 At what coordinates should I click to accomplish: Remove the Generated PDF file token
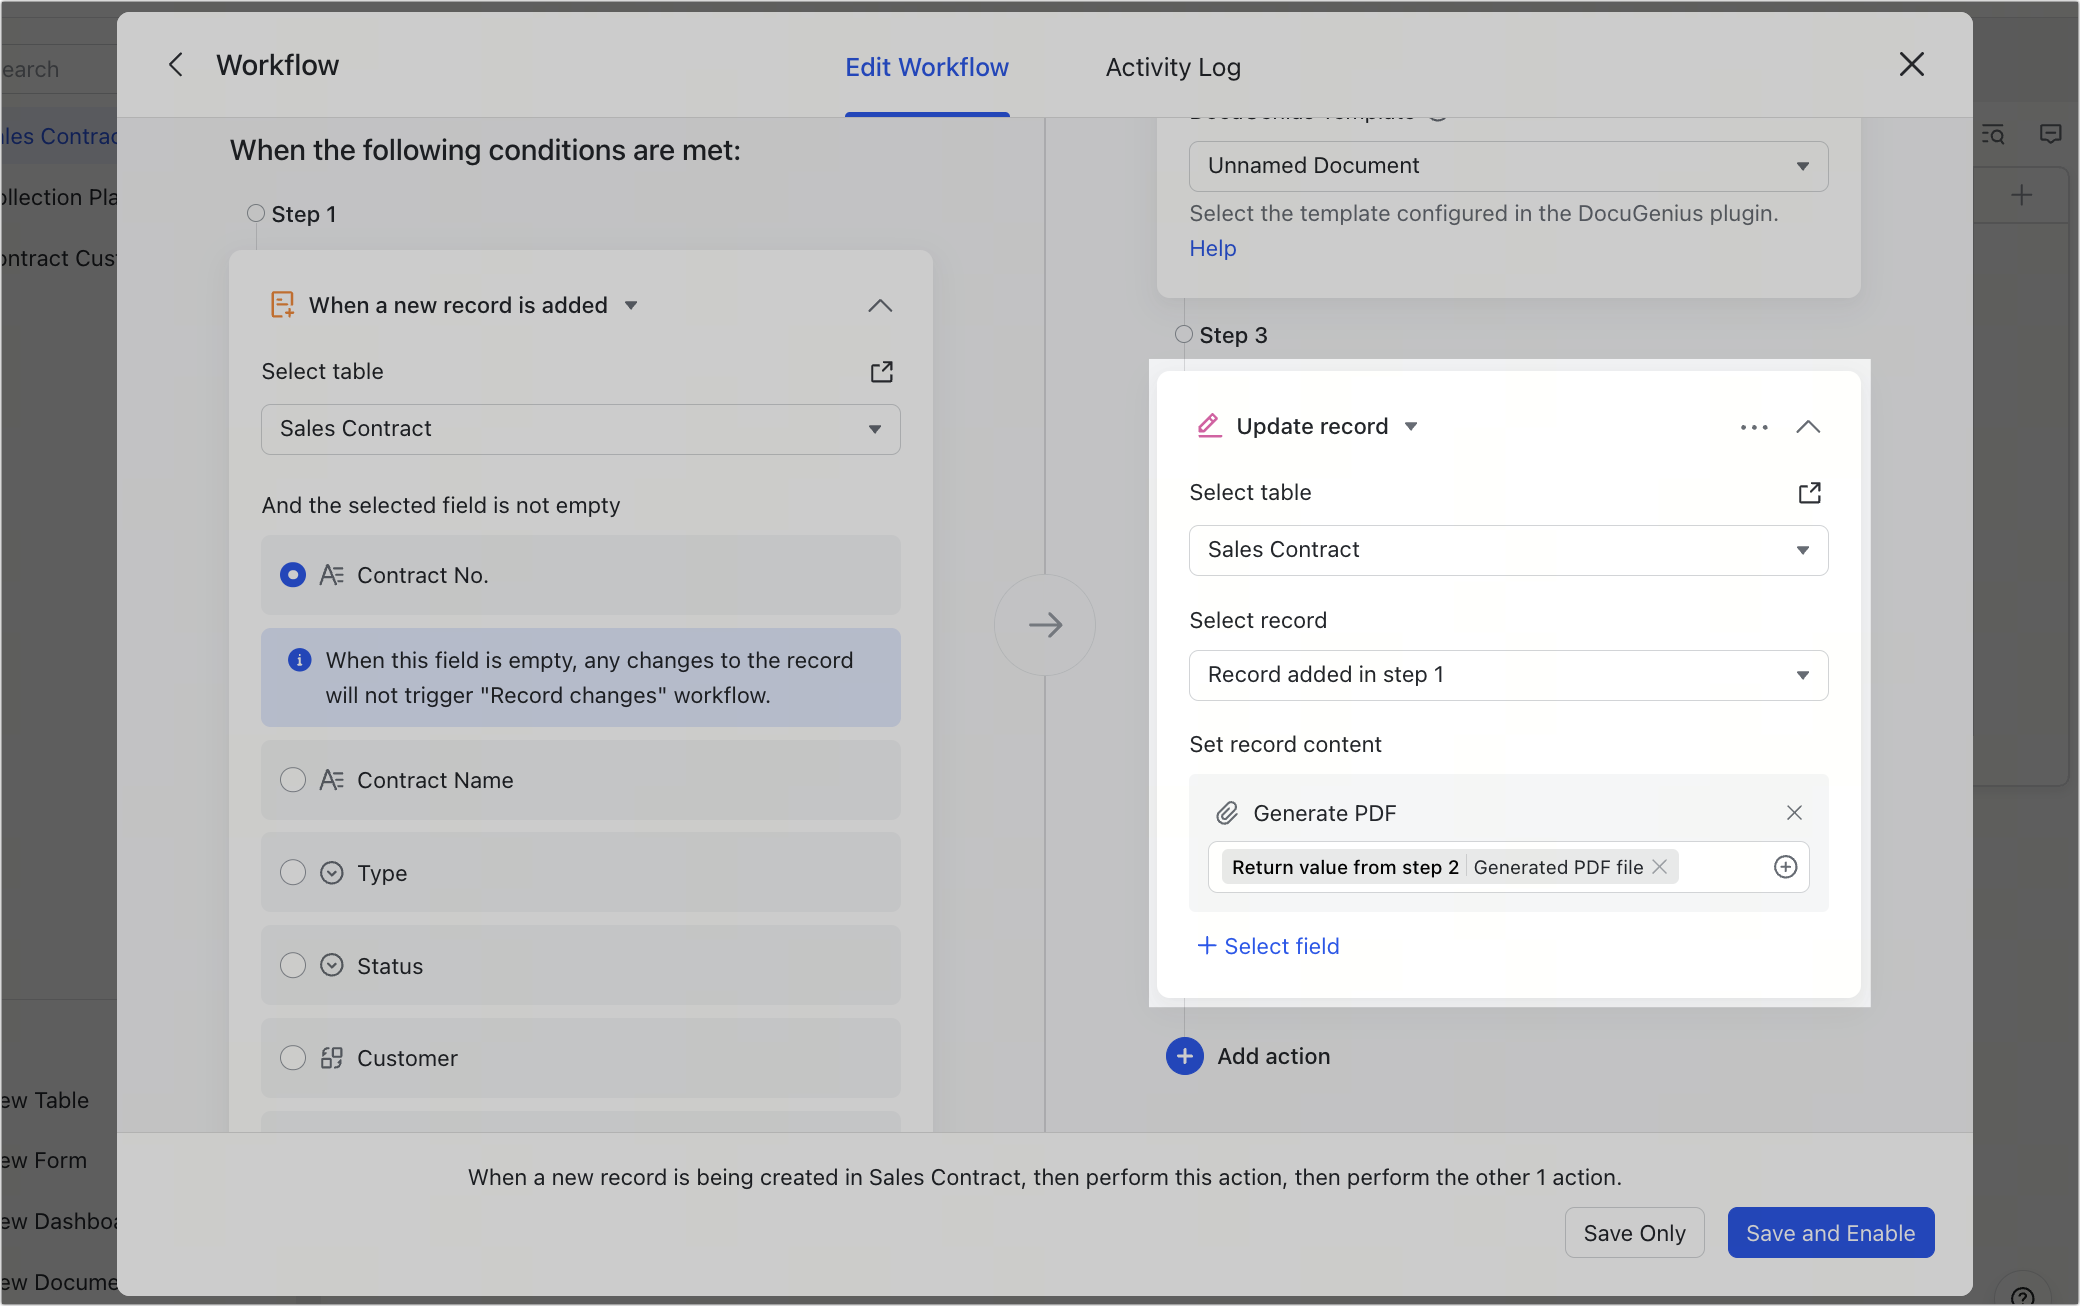click(1659, 866)
